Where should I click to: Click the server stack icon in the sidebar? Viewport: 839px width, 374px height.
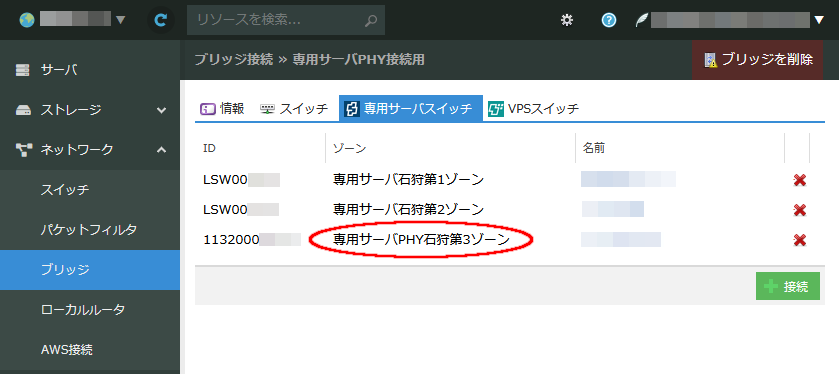(x=22, y=70)
